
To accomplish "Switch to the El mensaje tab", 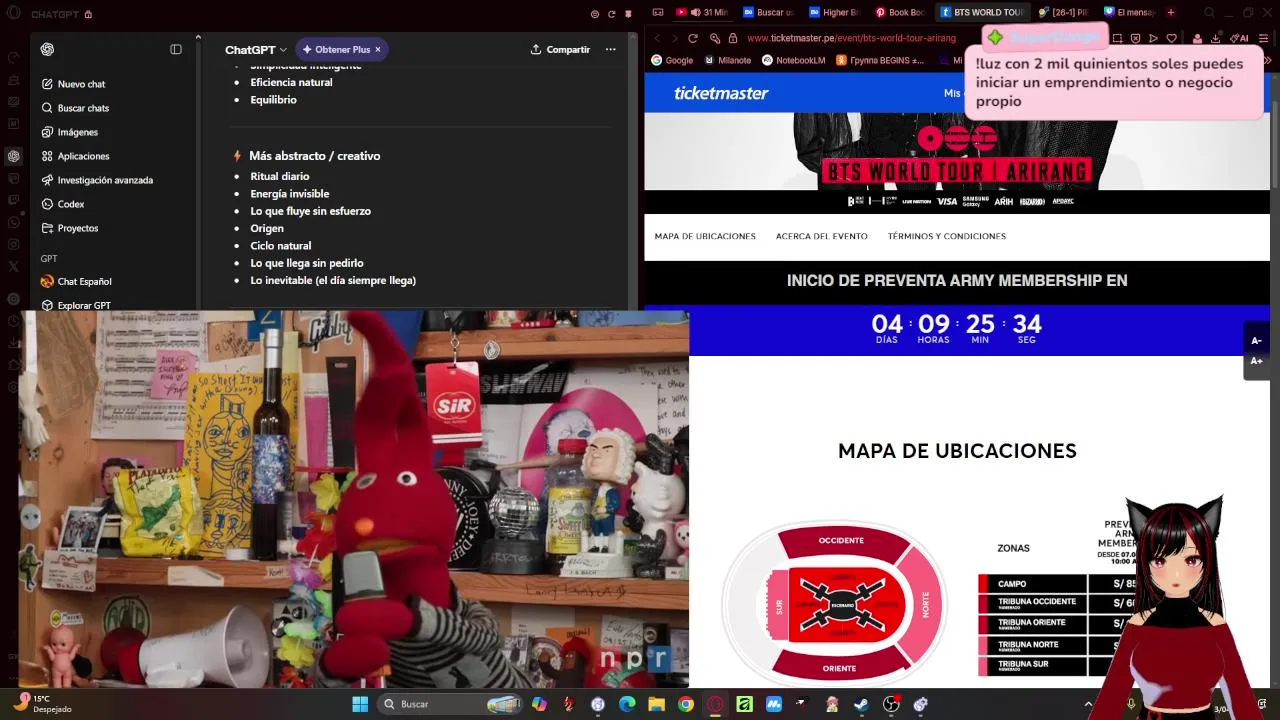I will 1129,12.
